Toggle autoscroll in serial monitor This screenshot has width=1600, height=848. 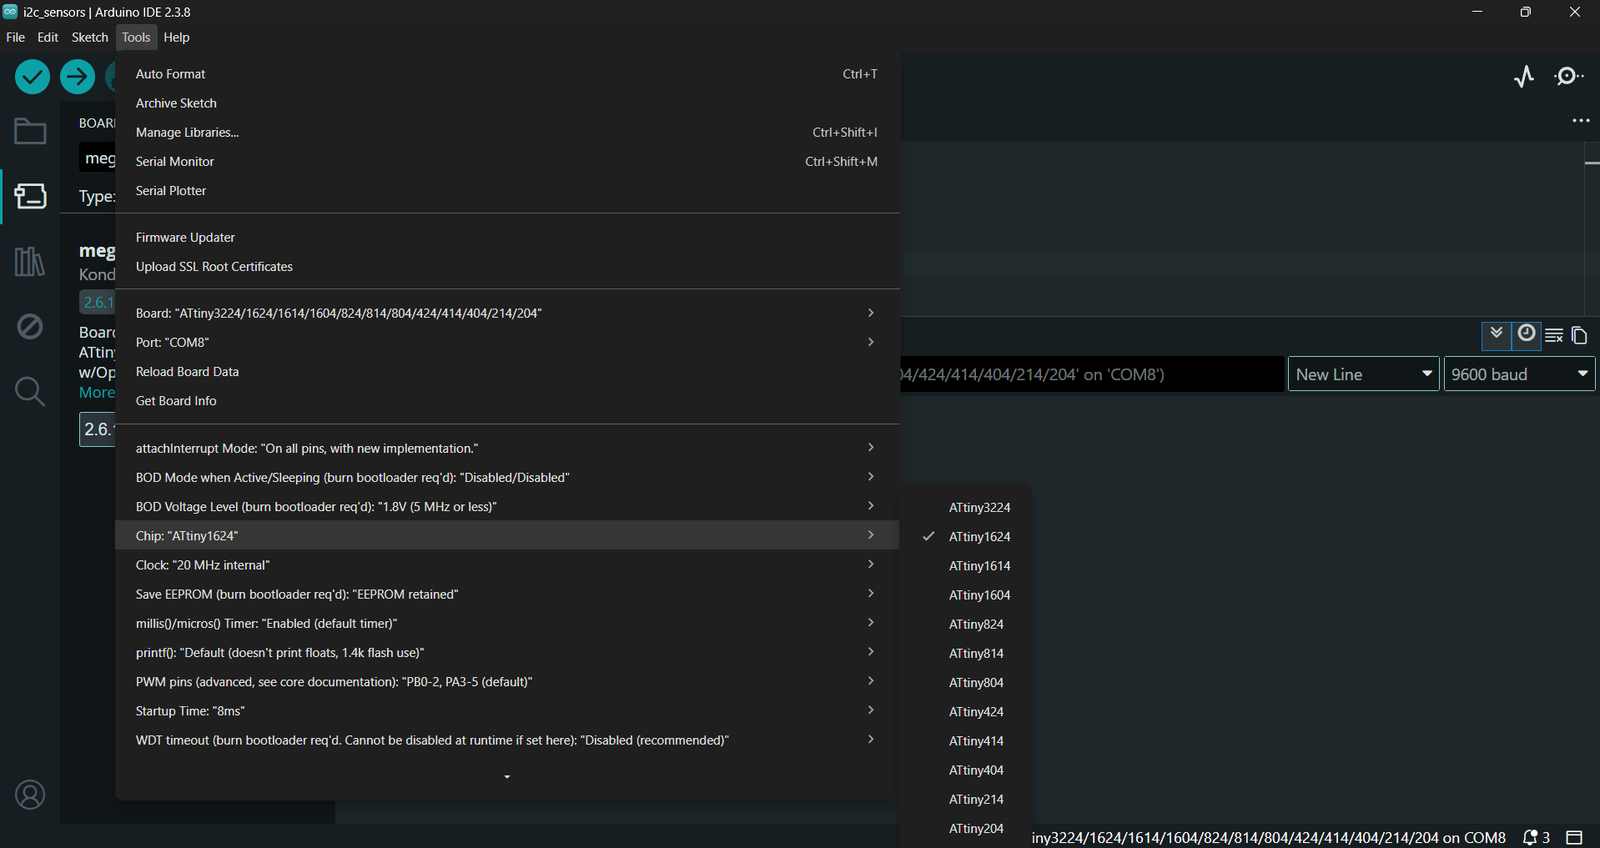pyautogui.click(x=1496, y=334)
